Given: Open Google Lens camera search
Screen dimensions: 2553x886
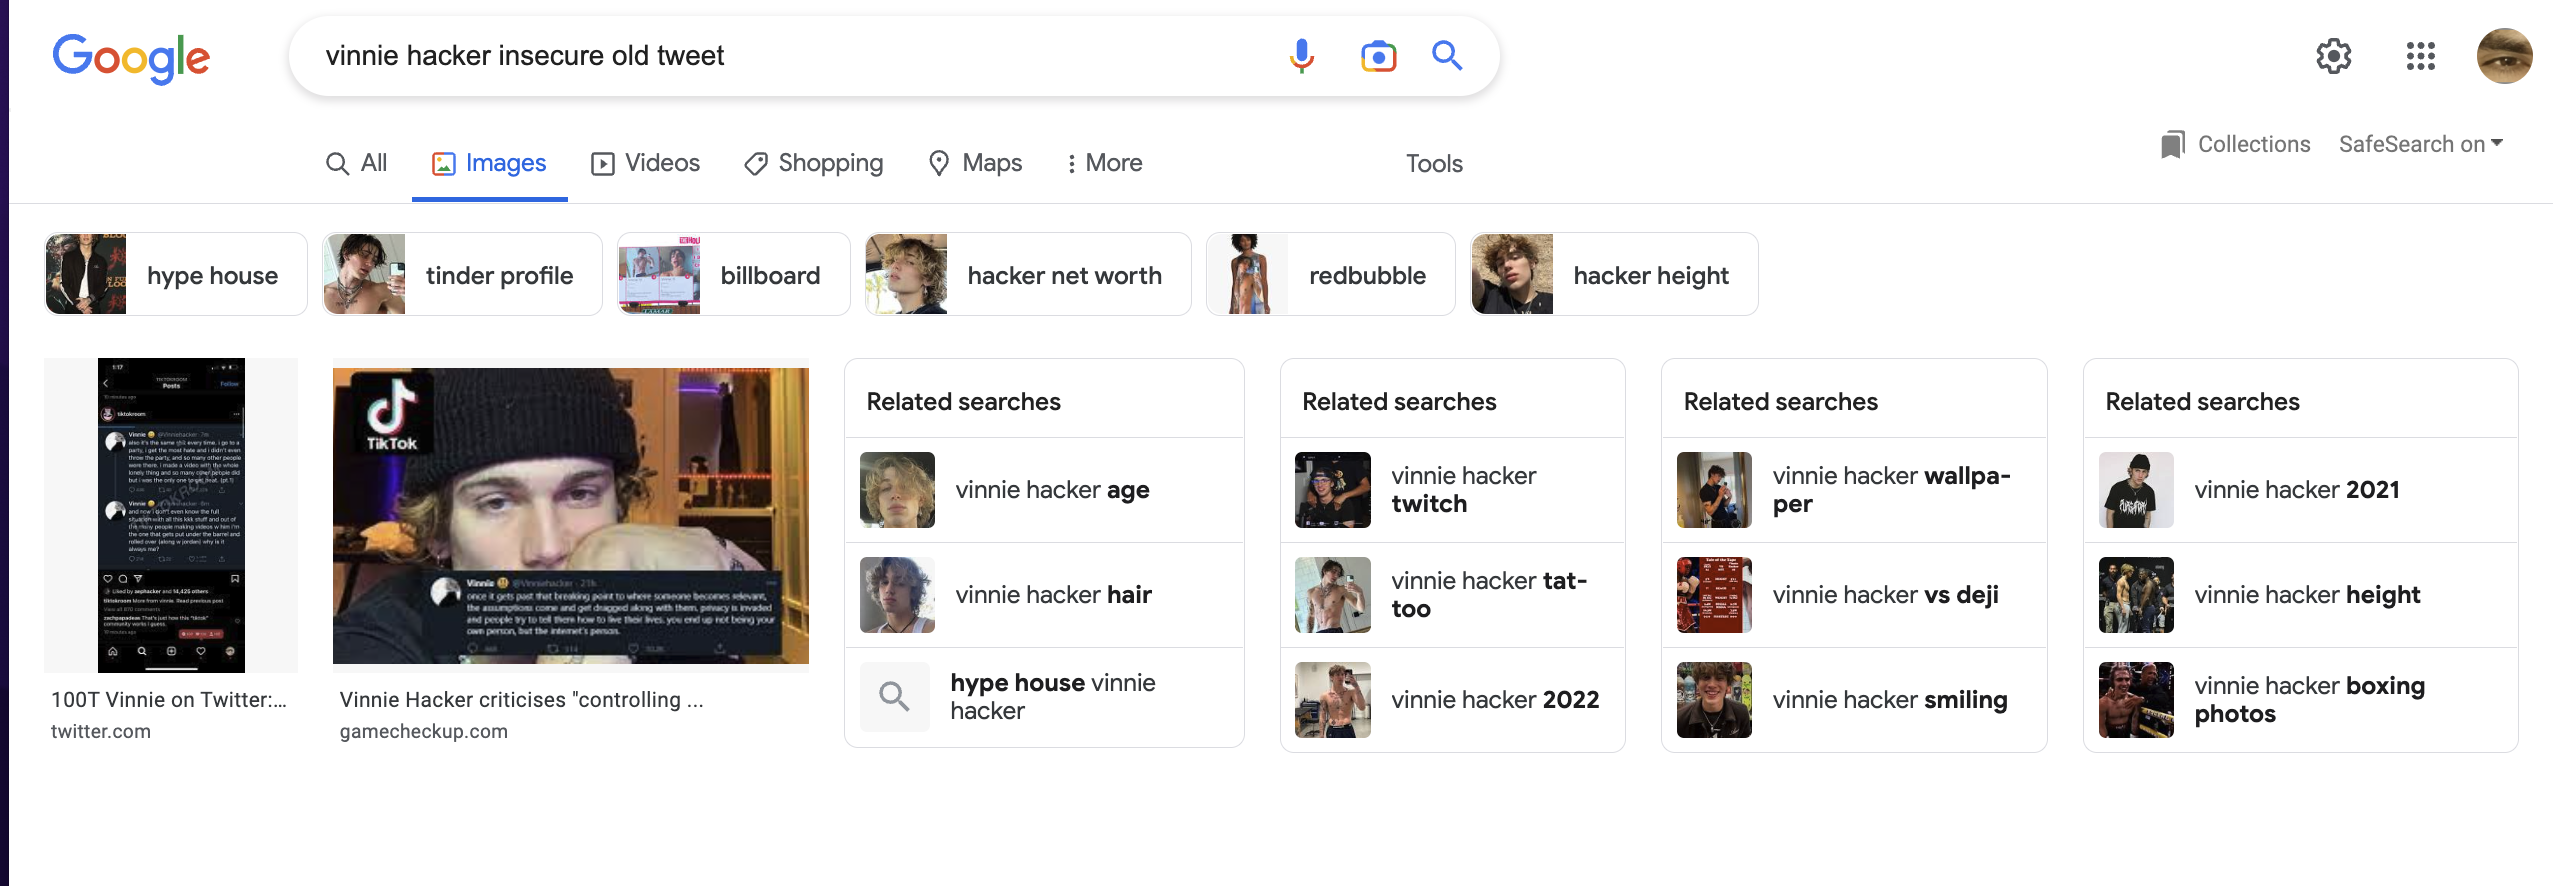Looking at the screenshot, I should [x=1378, y=56].
